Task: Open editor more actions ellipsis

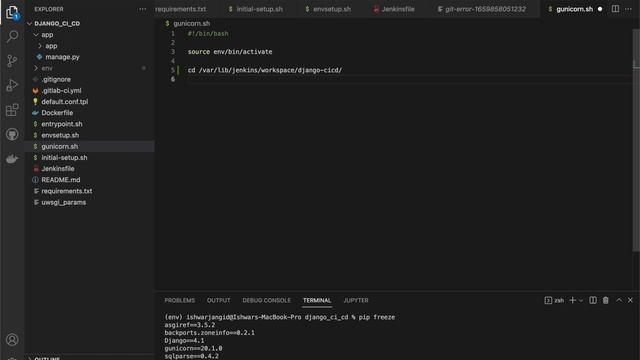Action: 629,9
